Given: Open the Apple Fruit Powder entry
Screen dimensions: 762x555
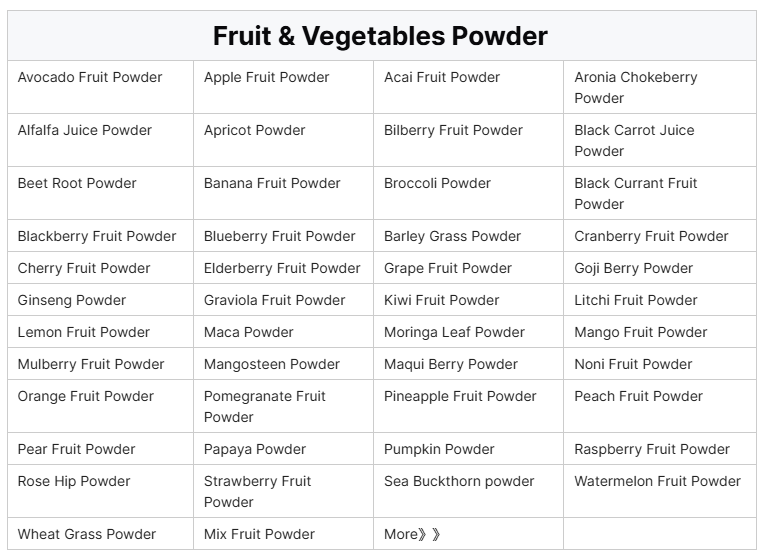Looking at the screenshot, I should [266, 77].
